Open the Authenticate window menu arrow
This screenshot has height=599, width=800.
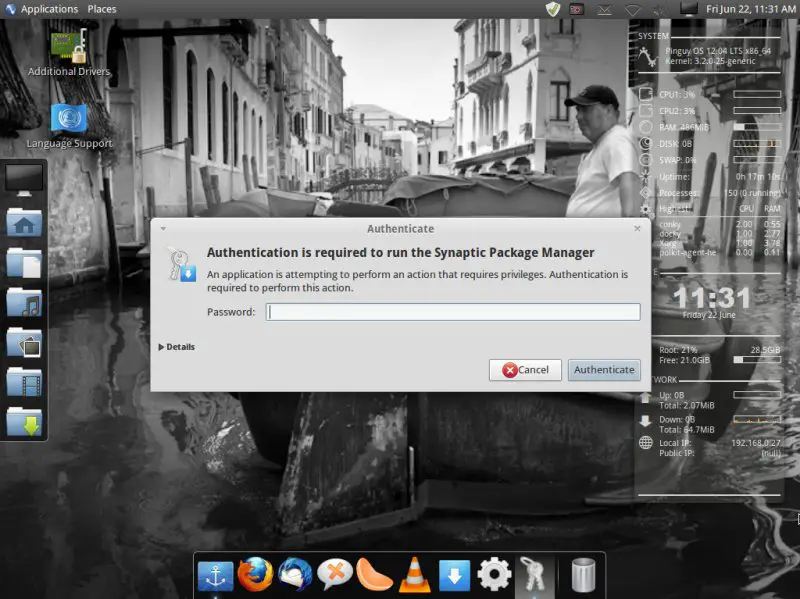[163, 229]
